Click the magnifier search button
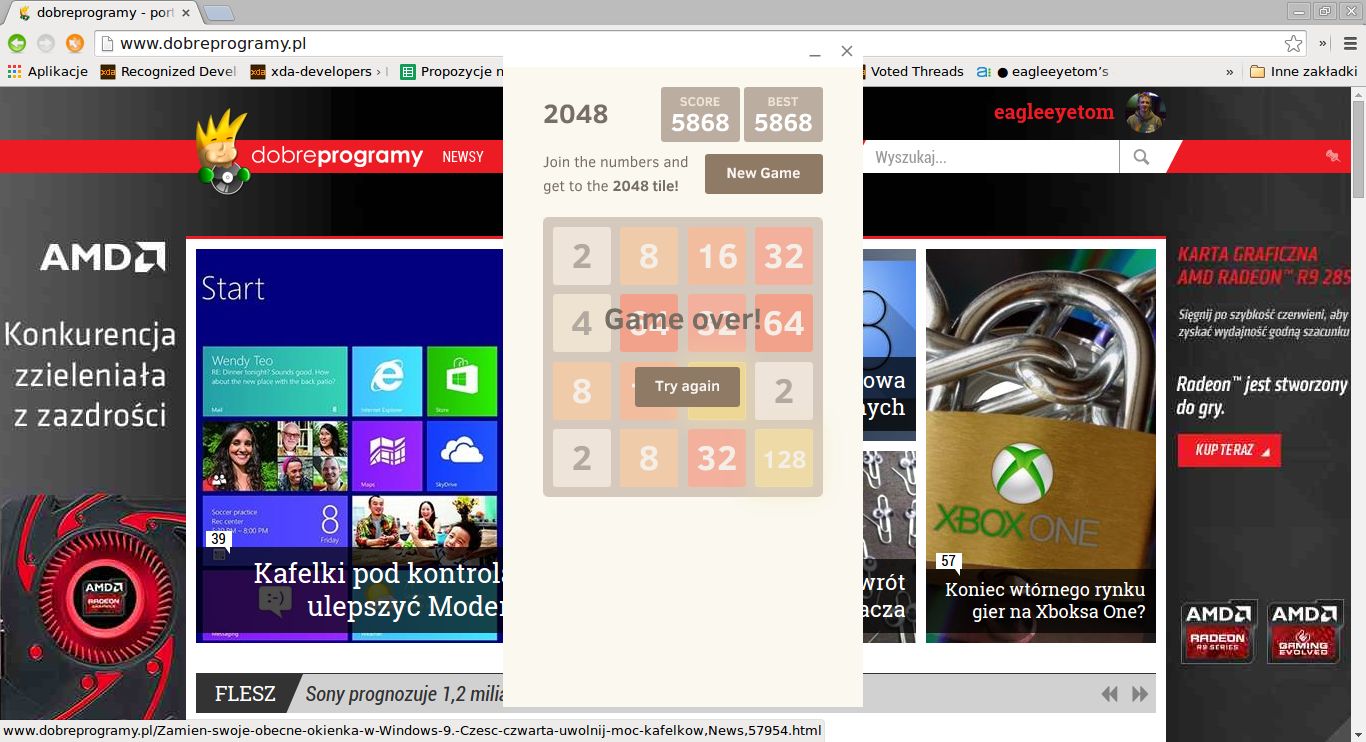 point(1142,157)
